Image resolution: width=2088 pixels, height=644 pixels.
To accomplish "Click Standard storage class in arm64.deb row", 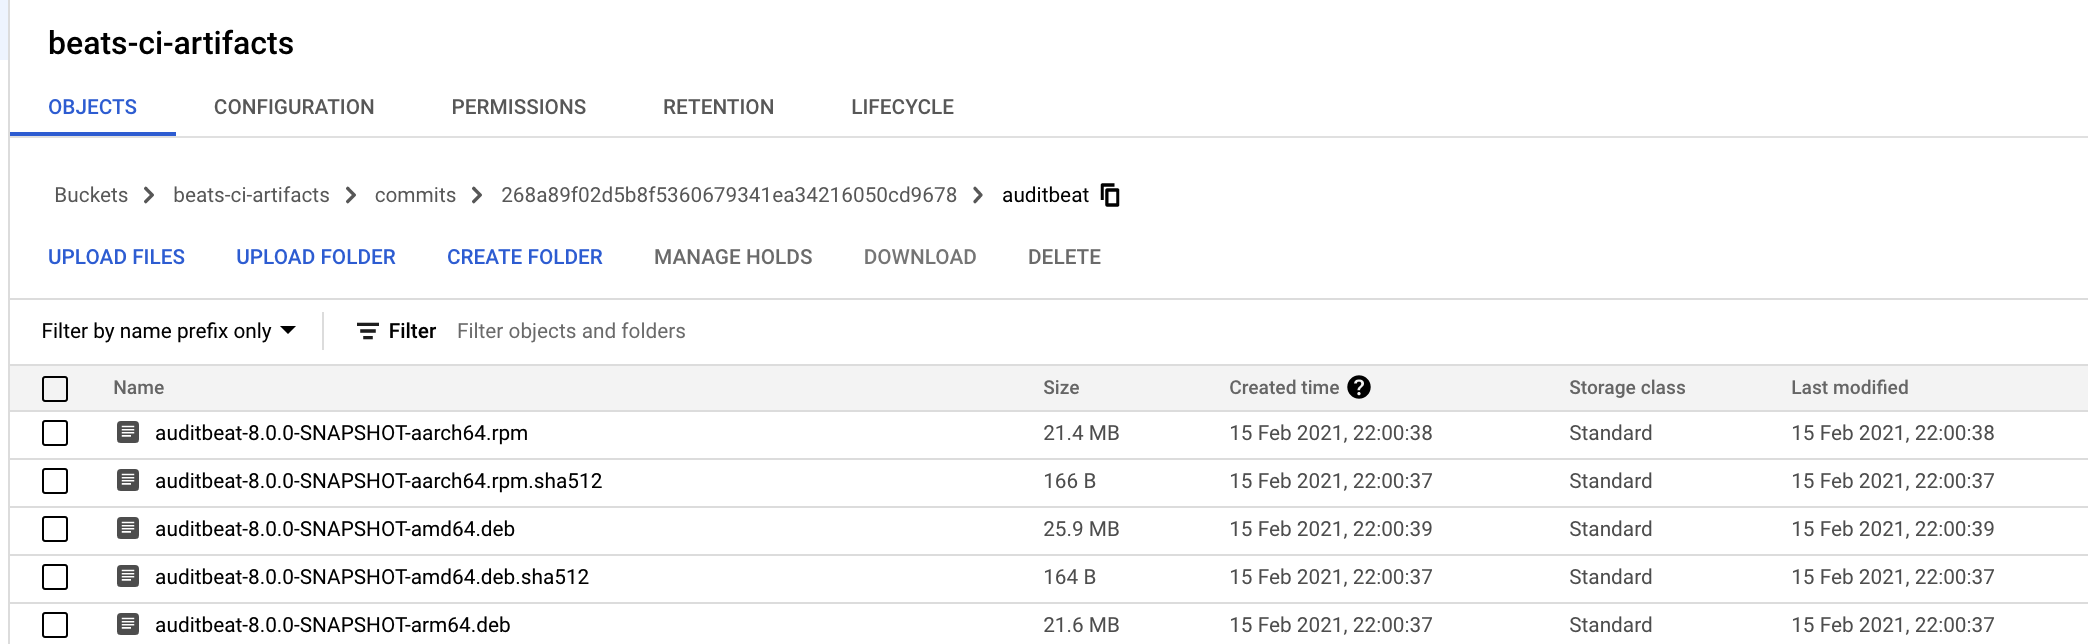I will [x=1610, y=625].
